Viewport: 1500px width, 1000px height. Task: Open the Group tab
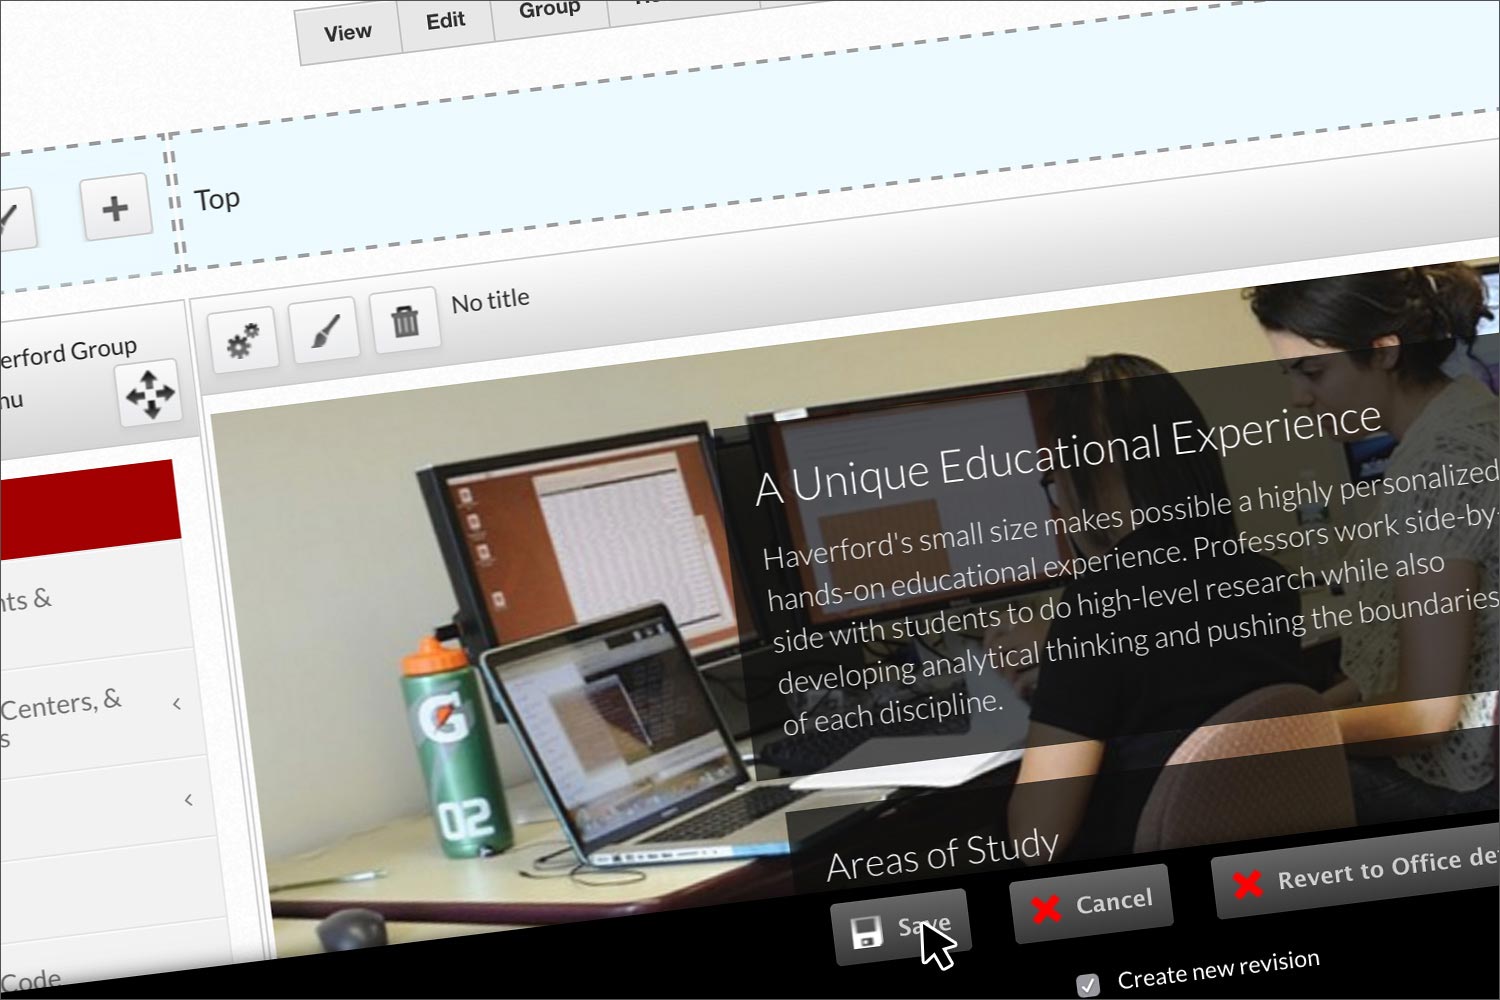[x=549, y=10]
